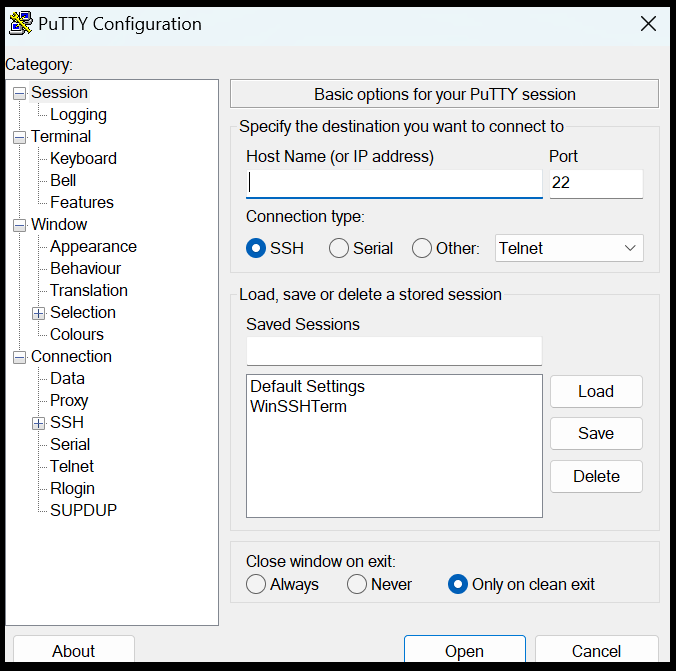Collapse the Session tree node
The width and height of the screenshot is (676, 671).
[19, 94]
